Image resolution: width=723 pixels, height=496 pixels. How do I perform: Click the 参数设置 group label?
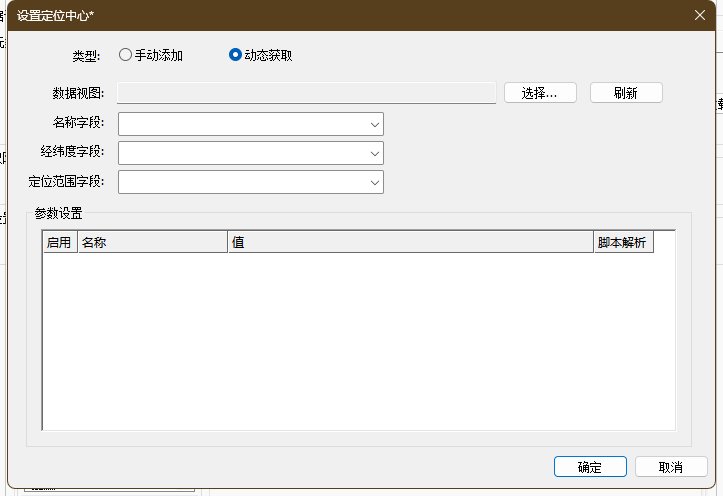pos(59,213)
